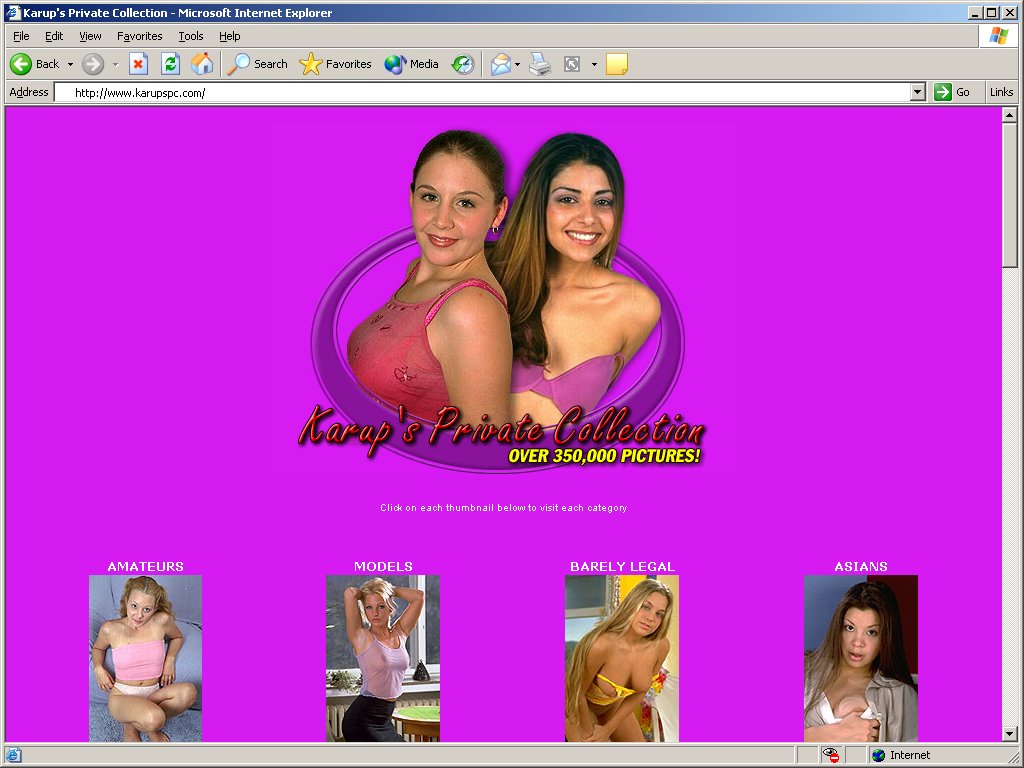This screenshot has width=1024, height=768.
Task: Click the Forward navigation arrow
Action: coord(93,64)
